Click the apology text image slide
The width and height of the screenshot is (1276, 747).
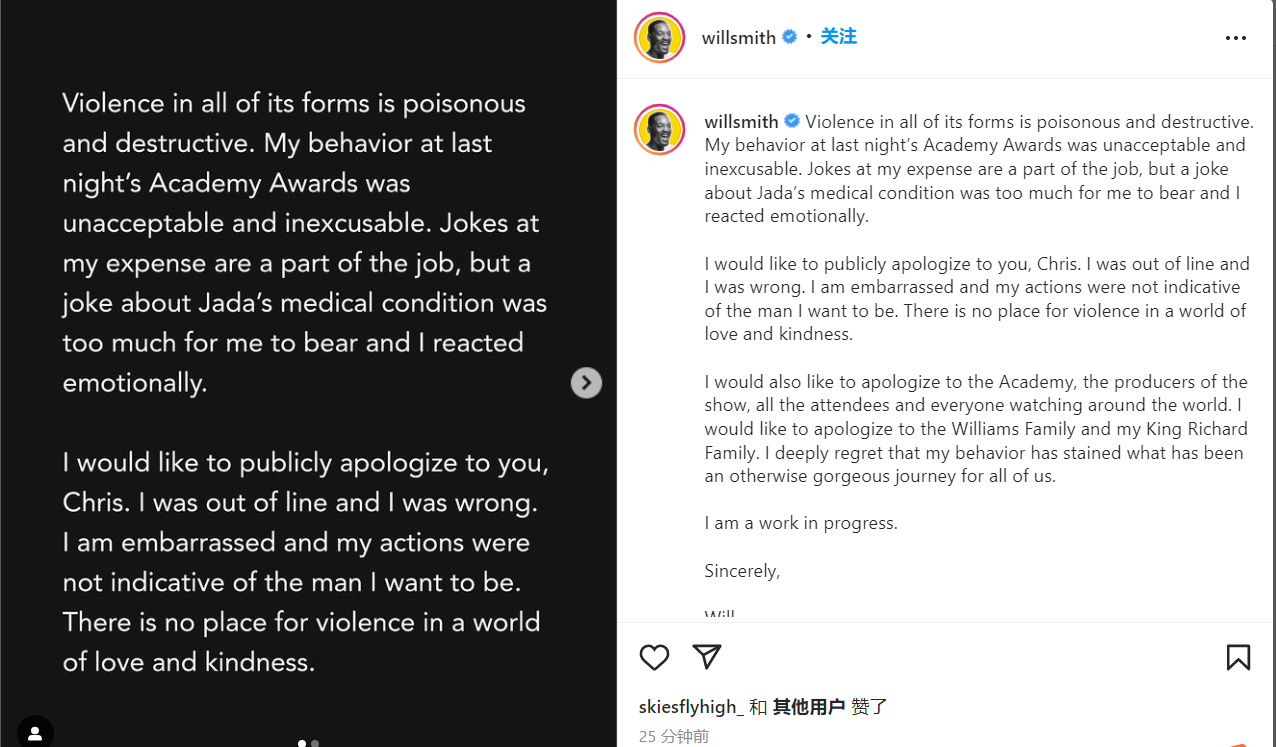[x=305, y=382]
